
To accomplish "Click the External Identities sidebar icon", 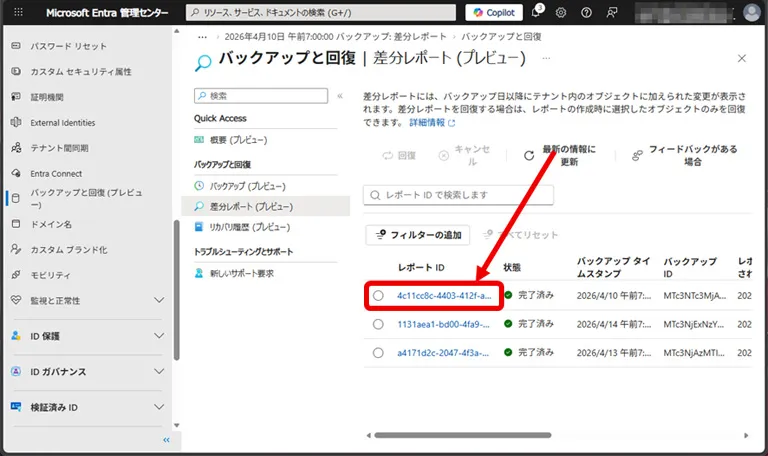I will point(16,122).
